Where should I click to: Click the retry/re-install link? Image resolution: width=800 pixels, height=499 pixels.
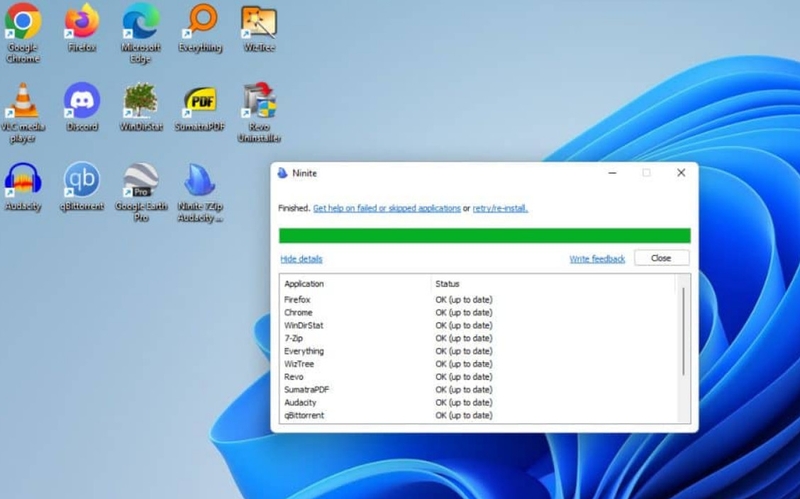[500, 208]
